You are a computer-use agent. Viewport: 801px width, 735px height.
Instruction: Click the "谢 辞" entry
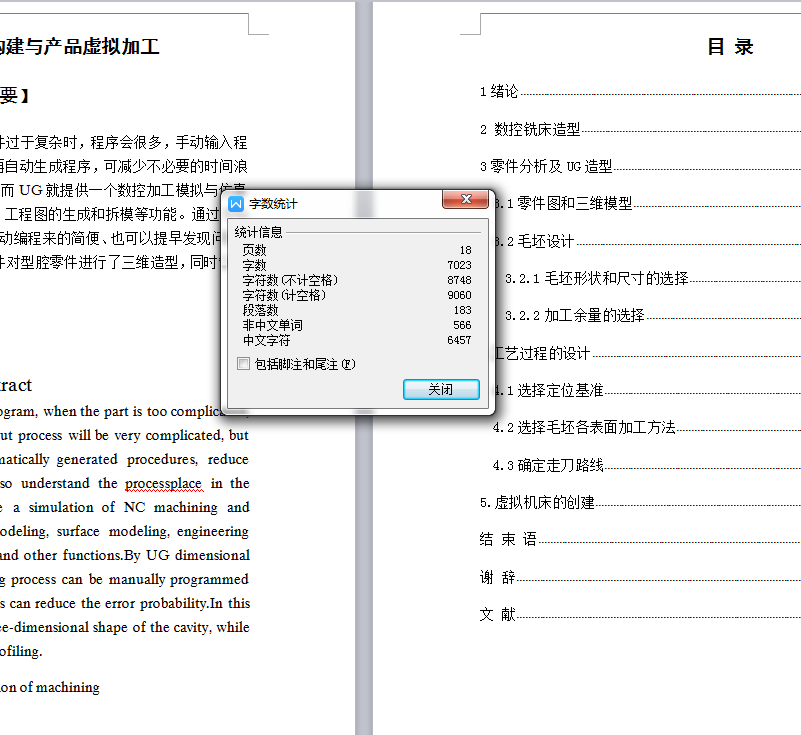point(499,576)
